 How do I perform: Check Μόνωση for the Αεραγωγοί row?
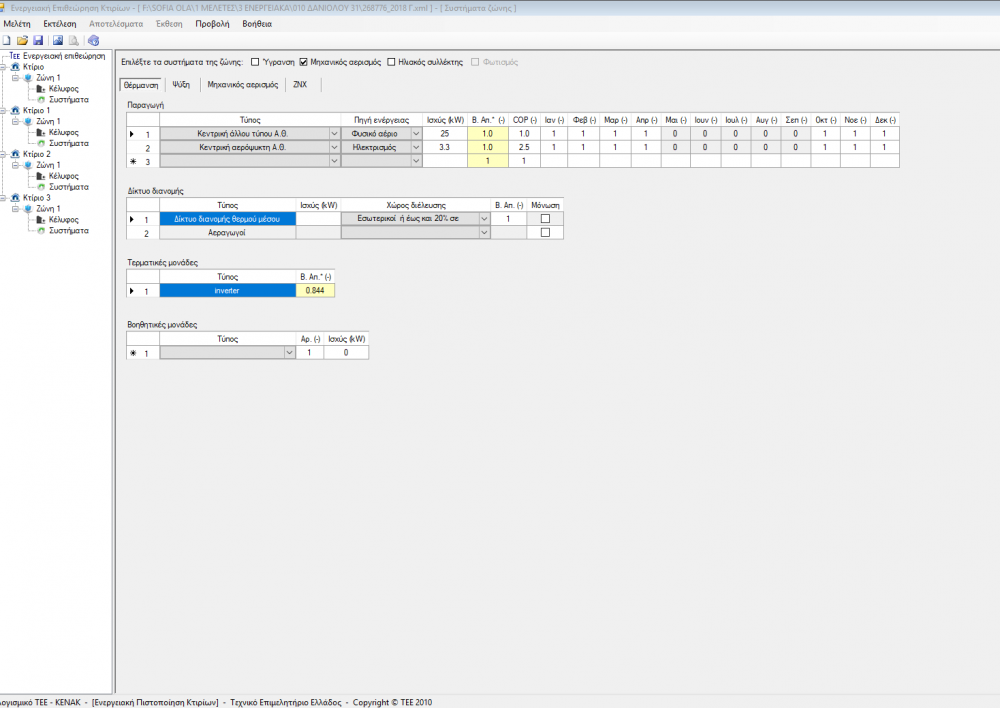point(545,232)
